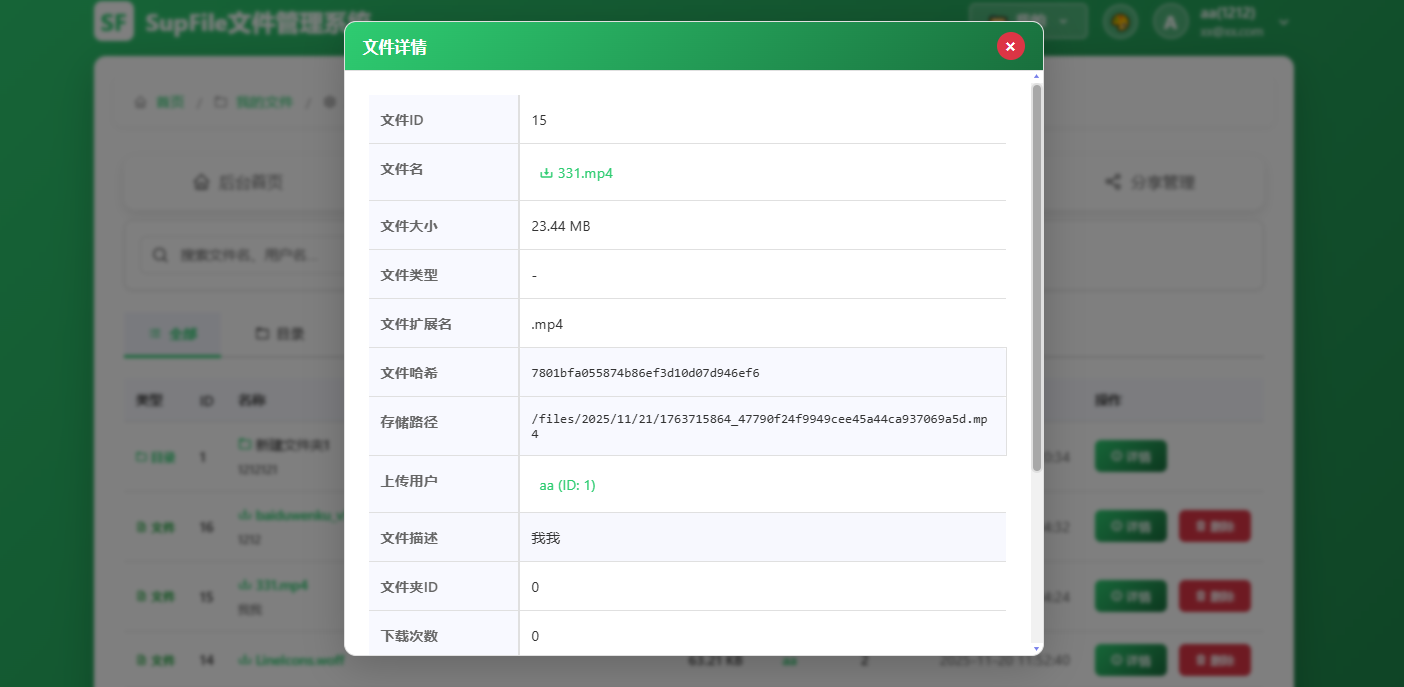Expand the user account menu chevron
Screen dimensions: 1404x687
pos(1284,22)
